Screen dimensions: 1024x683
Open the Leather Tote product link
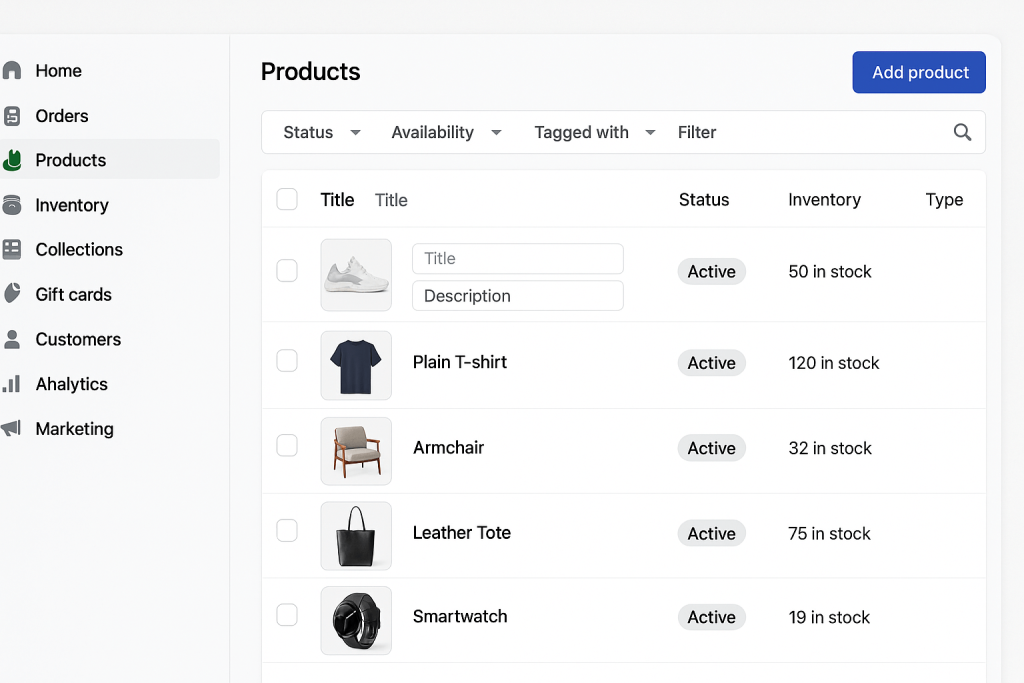pyautogui.click(x=461, y=533)
